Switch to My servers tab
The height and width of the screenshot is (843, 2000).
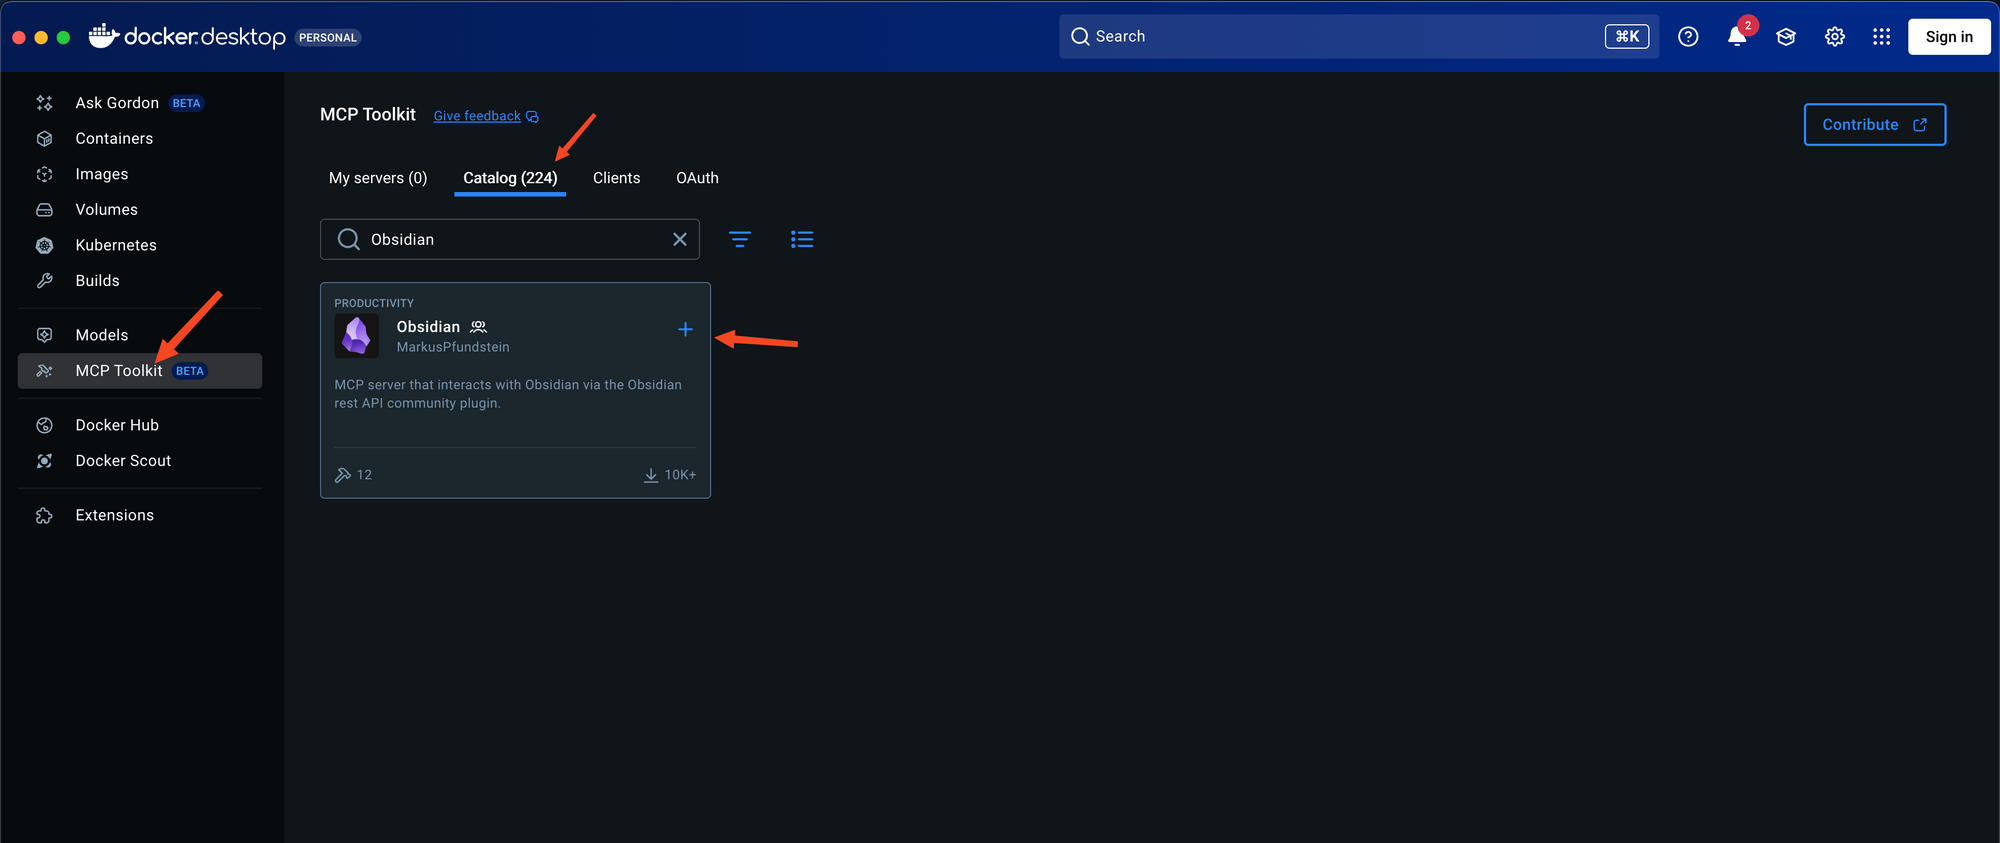click(378, 178)
